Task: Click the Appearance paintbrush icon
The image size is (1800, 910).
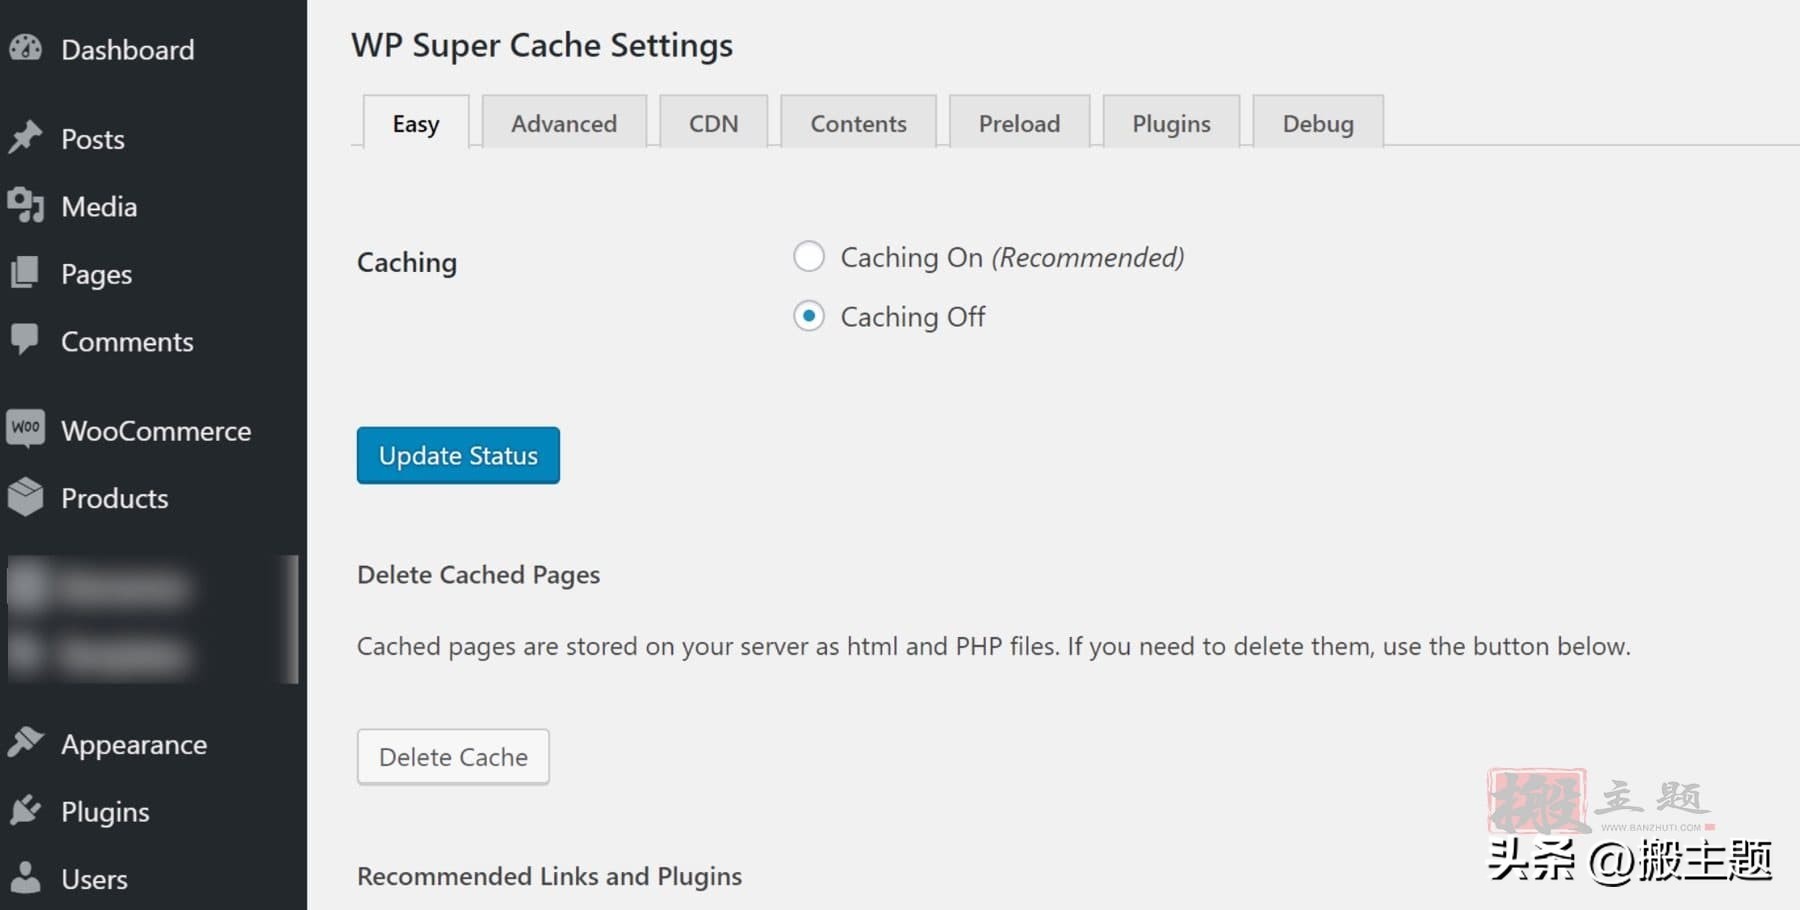Action: 26,743
